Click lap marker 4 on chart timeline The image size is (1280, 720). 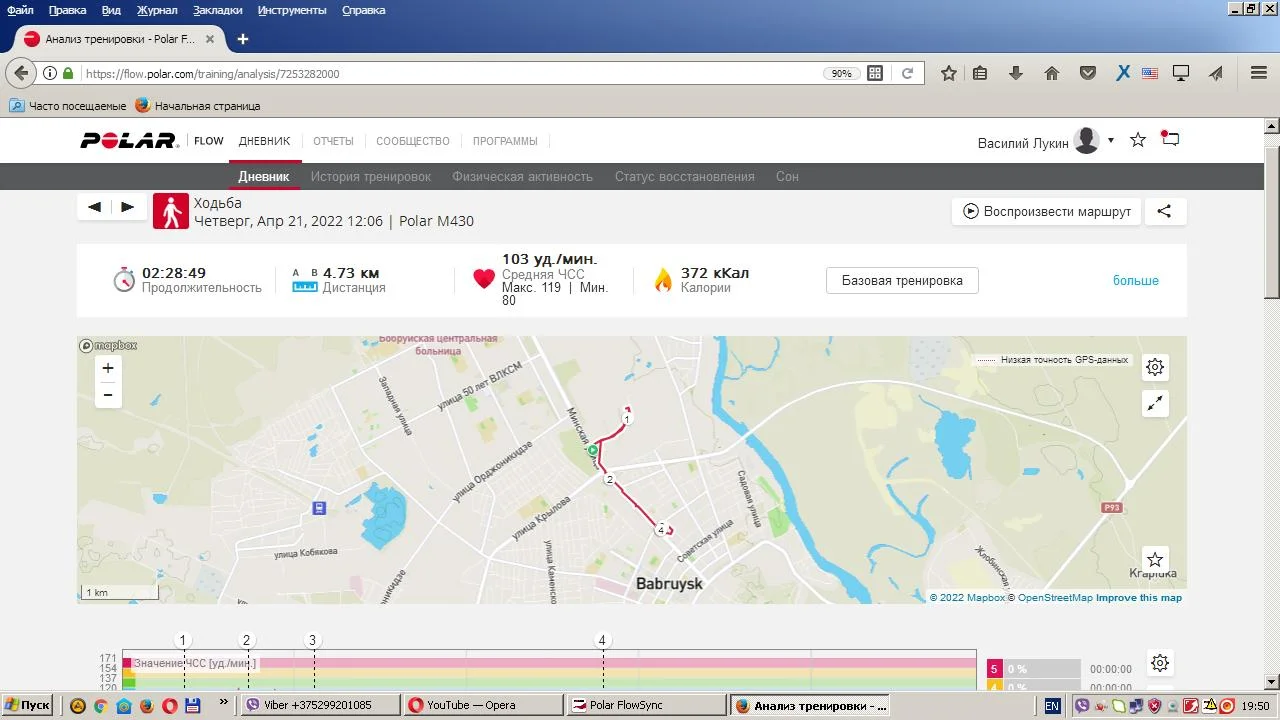[602, 640]
